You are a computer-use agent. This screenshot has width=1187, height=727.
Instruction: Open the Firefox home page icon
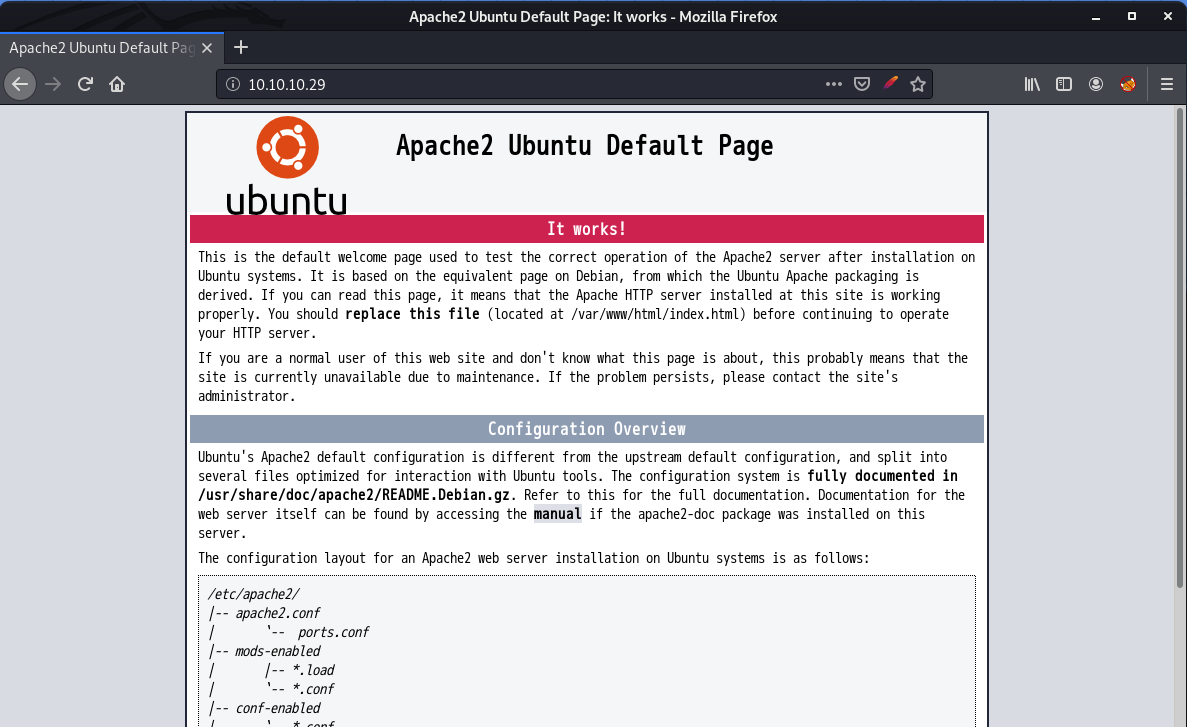click(117, 84)
